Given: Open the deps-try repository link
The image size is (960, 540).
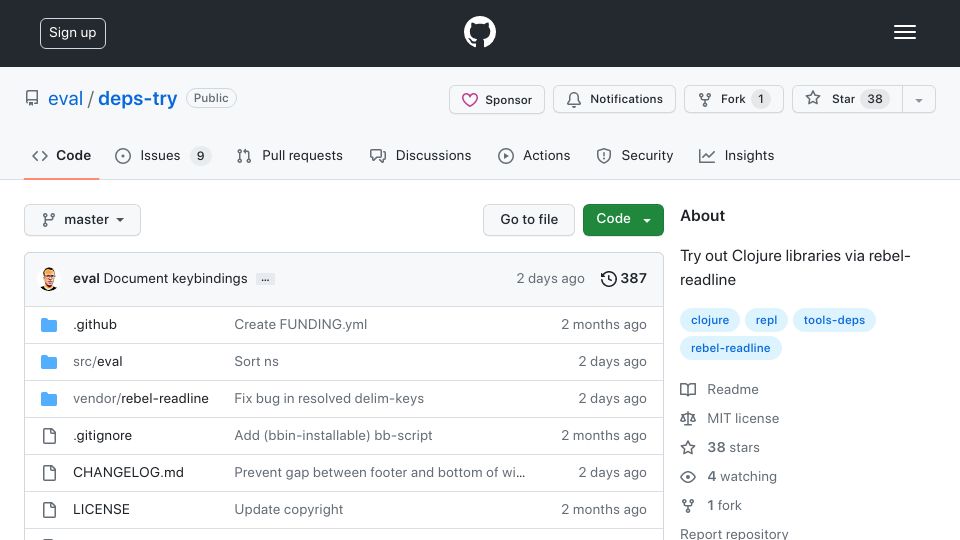Looking at the screenshot, I should [x=138, y=99].
